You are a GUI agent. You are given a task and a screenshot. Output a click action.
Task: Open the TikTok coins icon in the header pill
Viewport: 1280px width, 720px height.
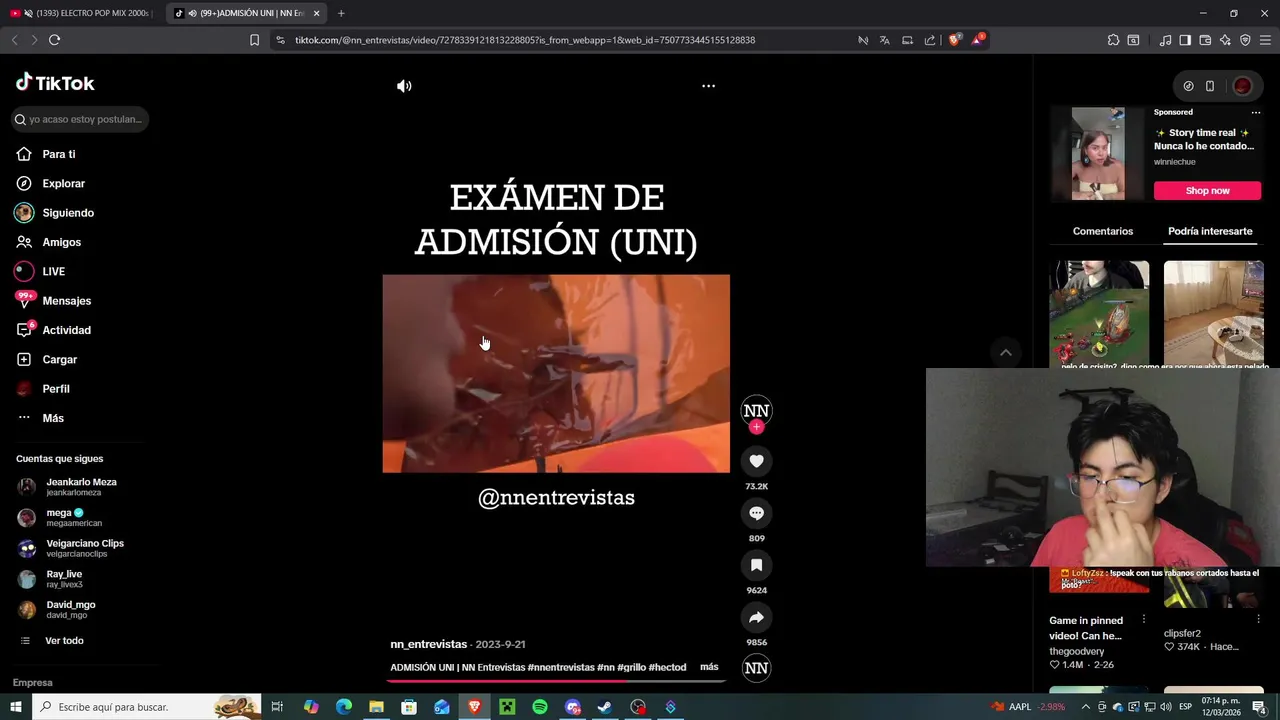1188,86
